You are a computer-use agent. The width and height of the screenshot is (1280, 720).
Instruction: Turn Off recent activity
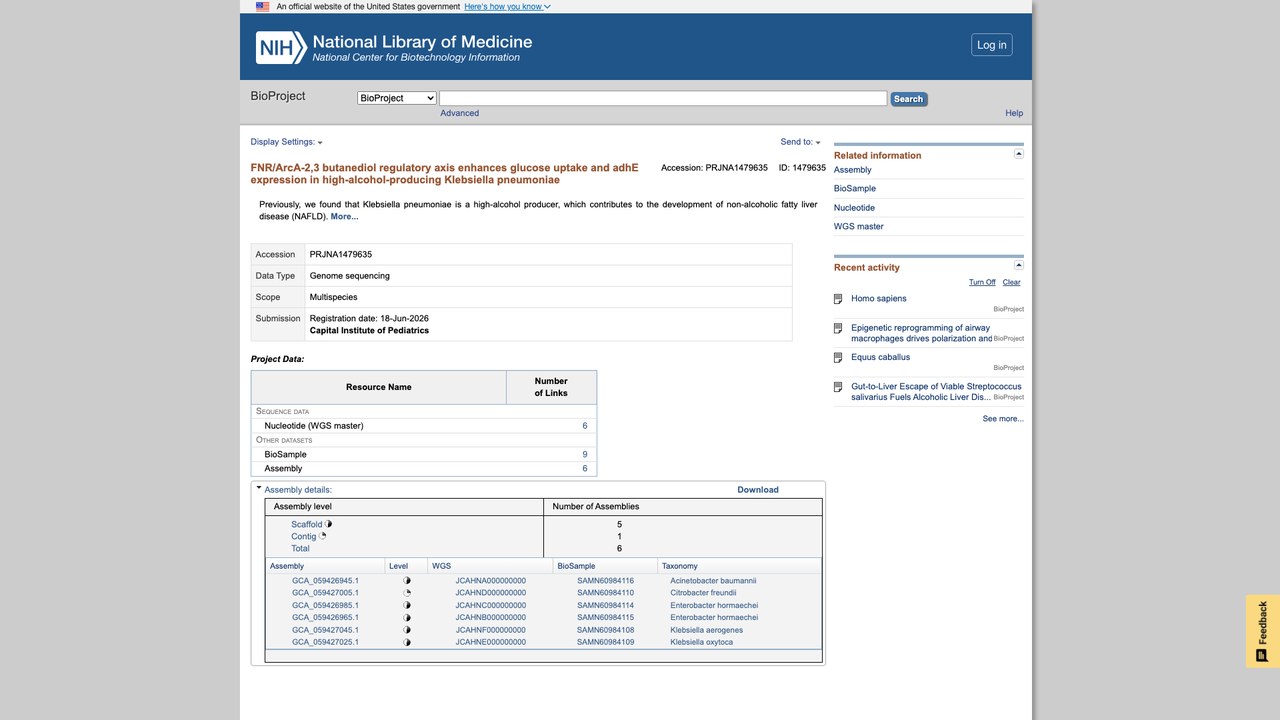[x=982, y=282]
